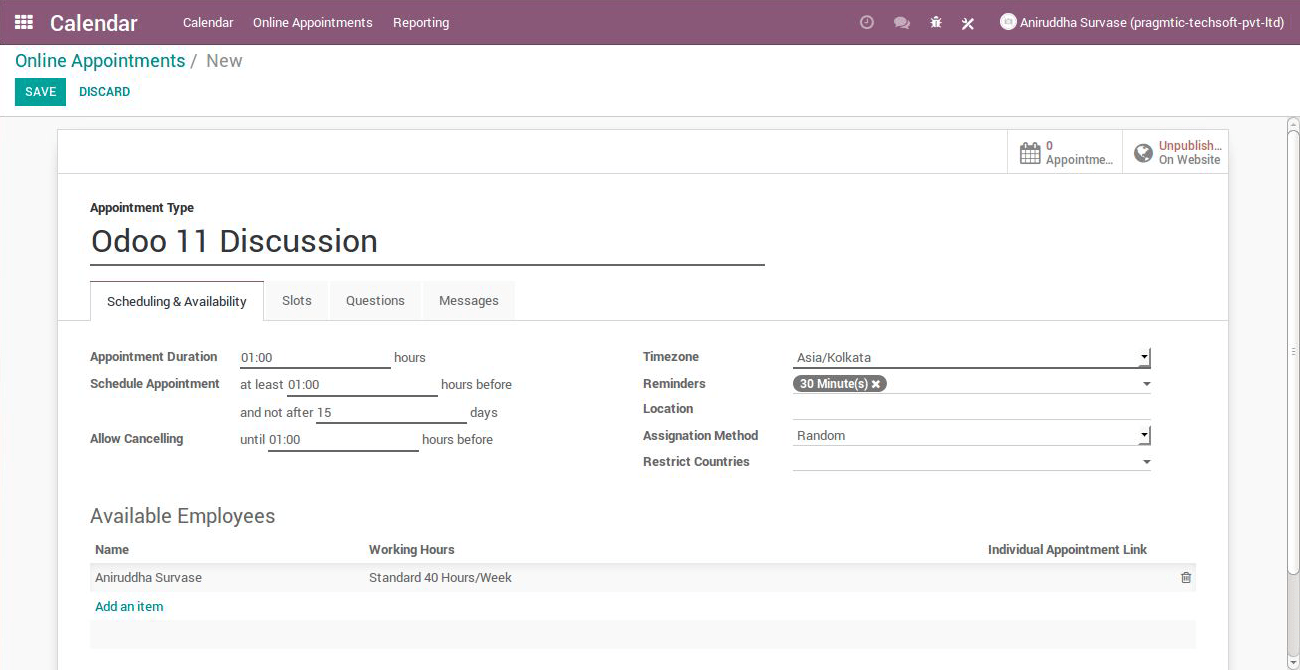Click the tools wrench icon in top bar
The height and width of the screenshot is (670, 1300).
pos(968,23)
